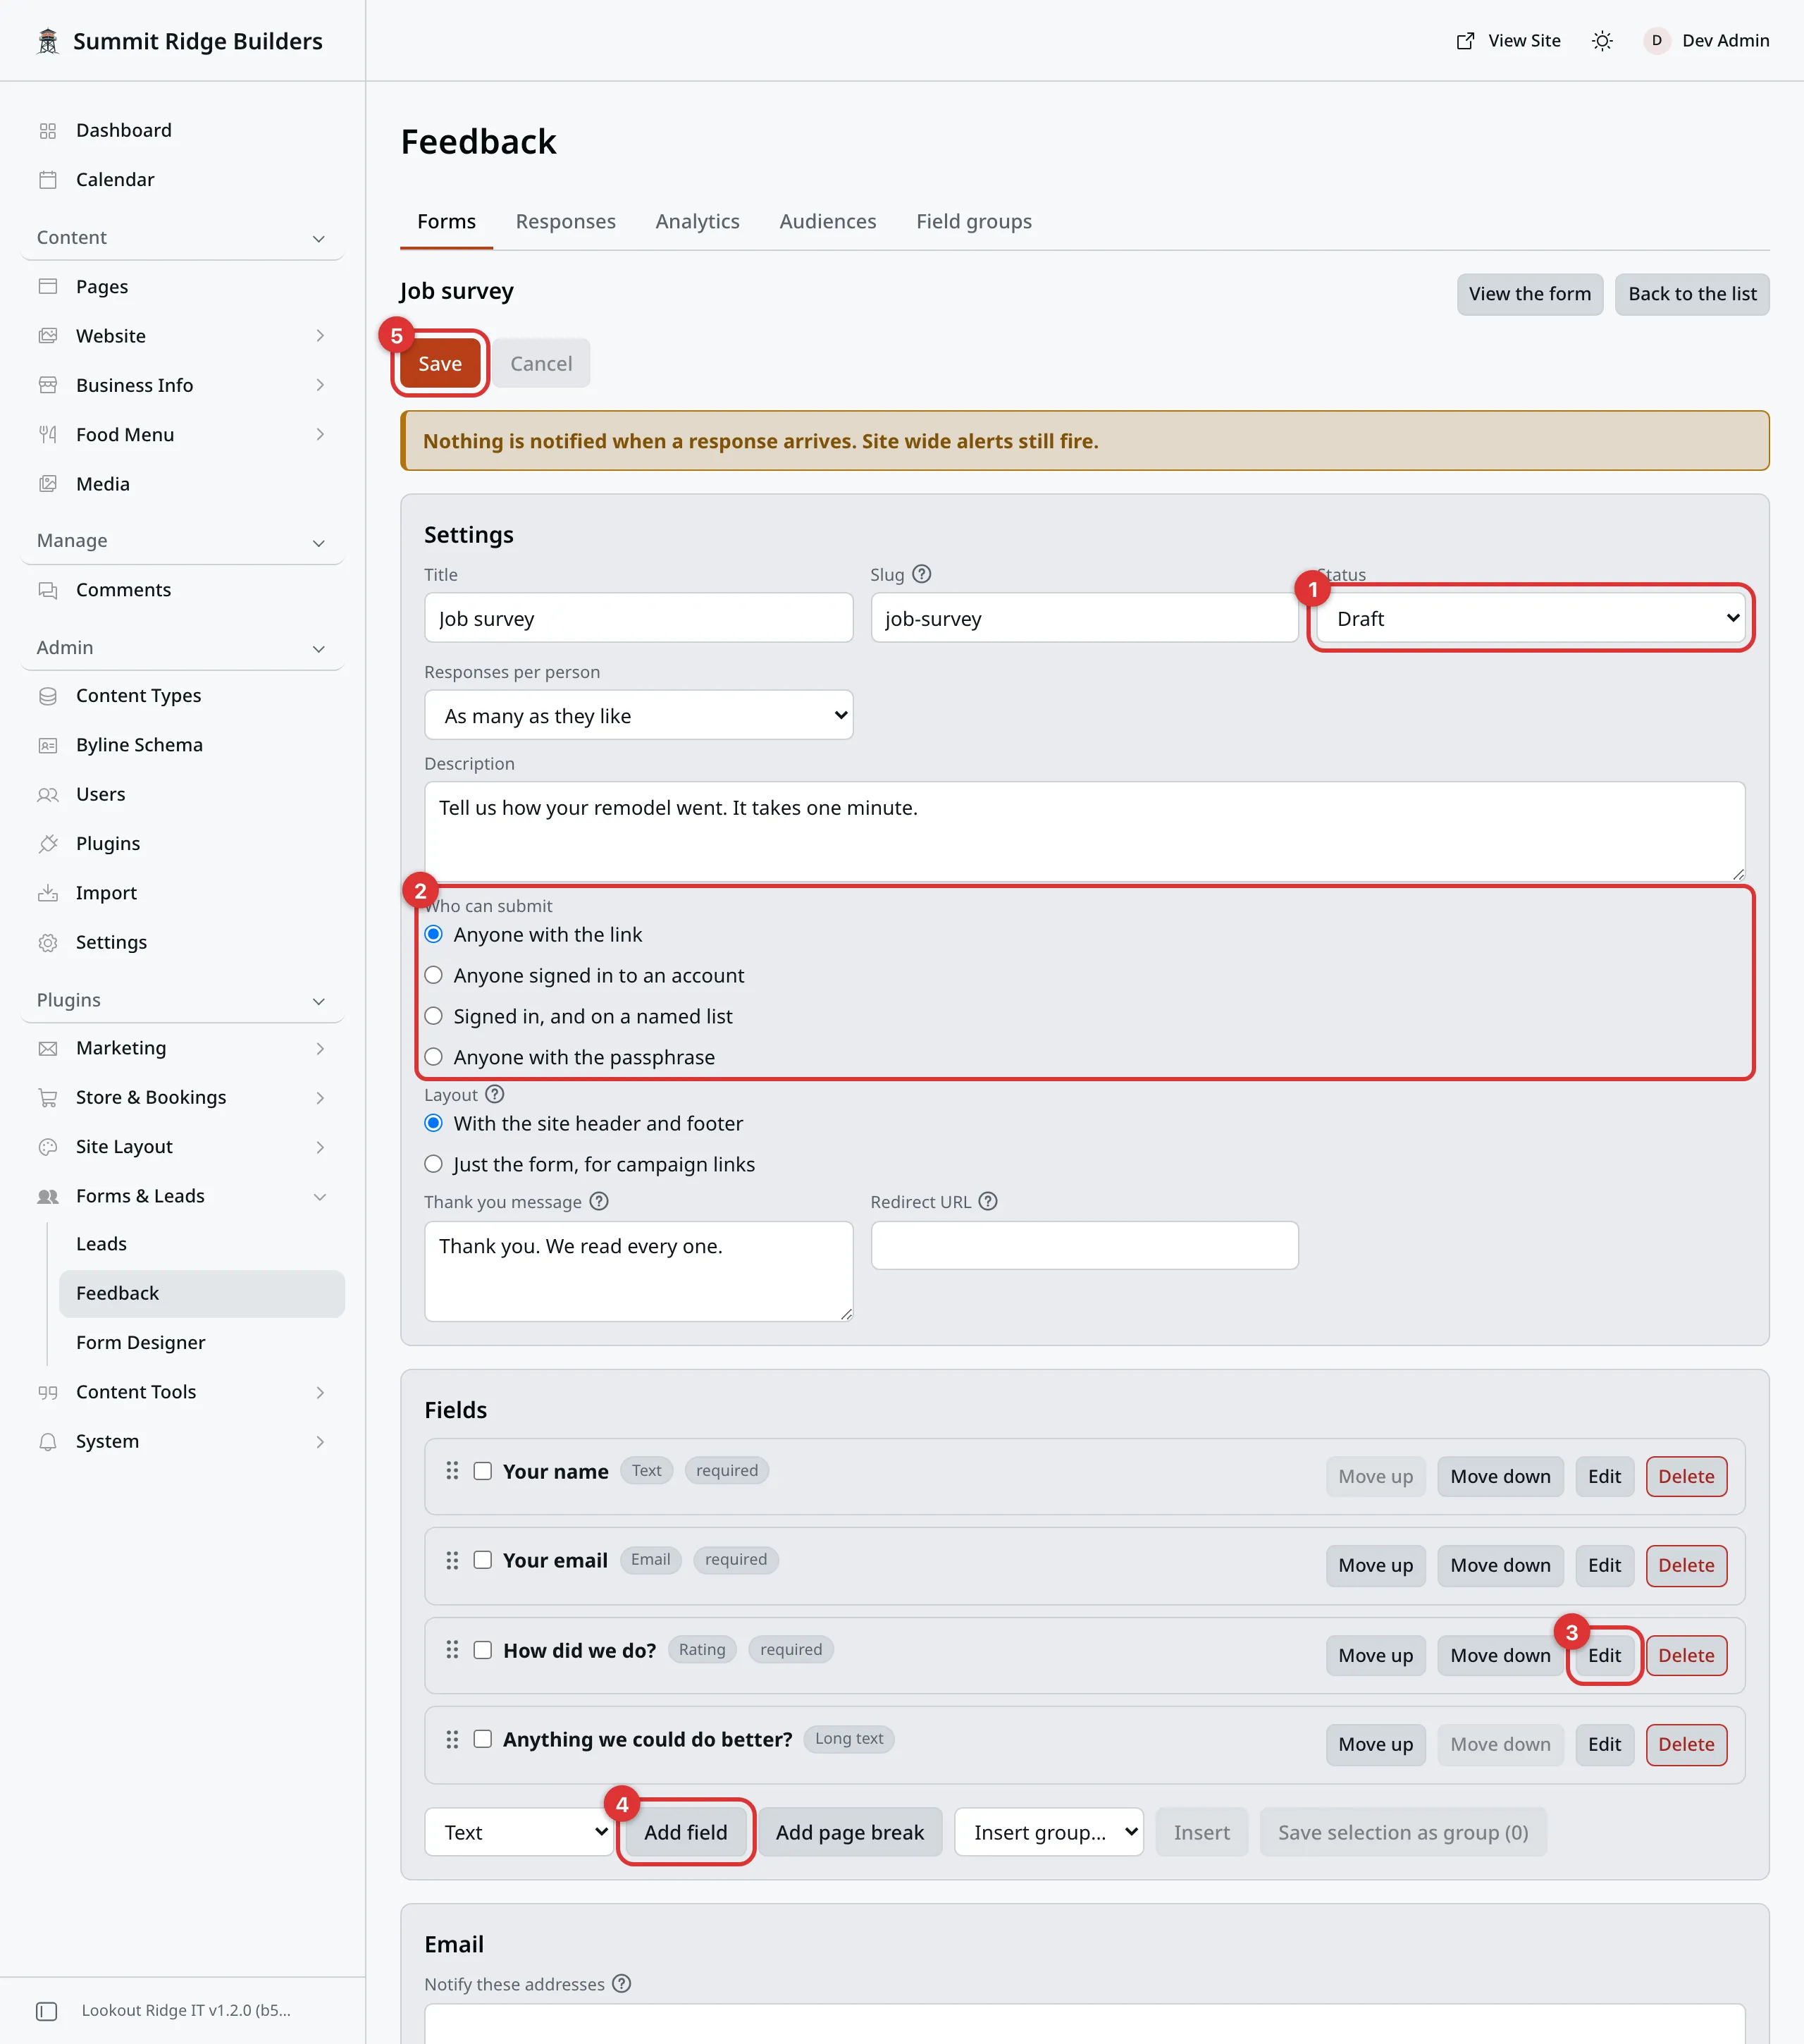Delete the Your email field
The image size is (1804, 2044).
click(x=1686, y=1565)
